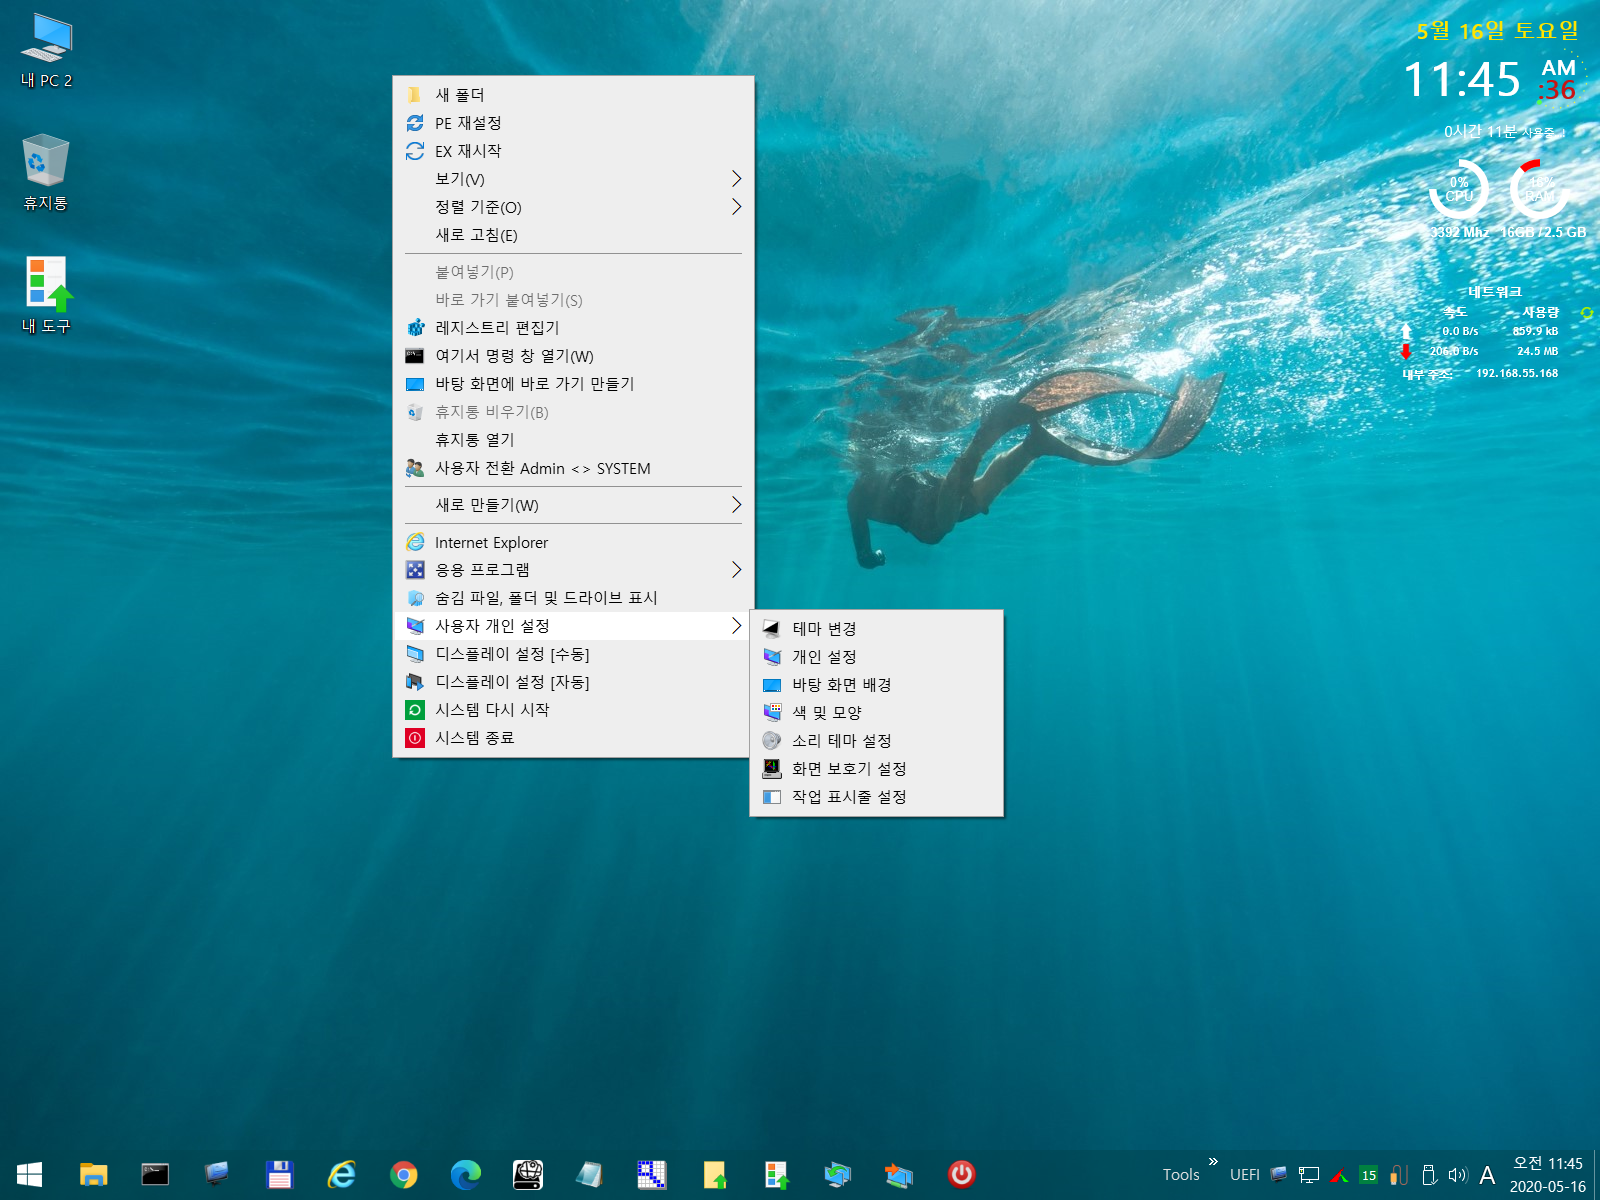Click the blue pixel grid taskbar icon
Viewport: 1600px width, 1200px height.
pyautogui.click(x=652, y=1174)
